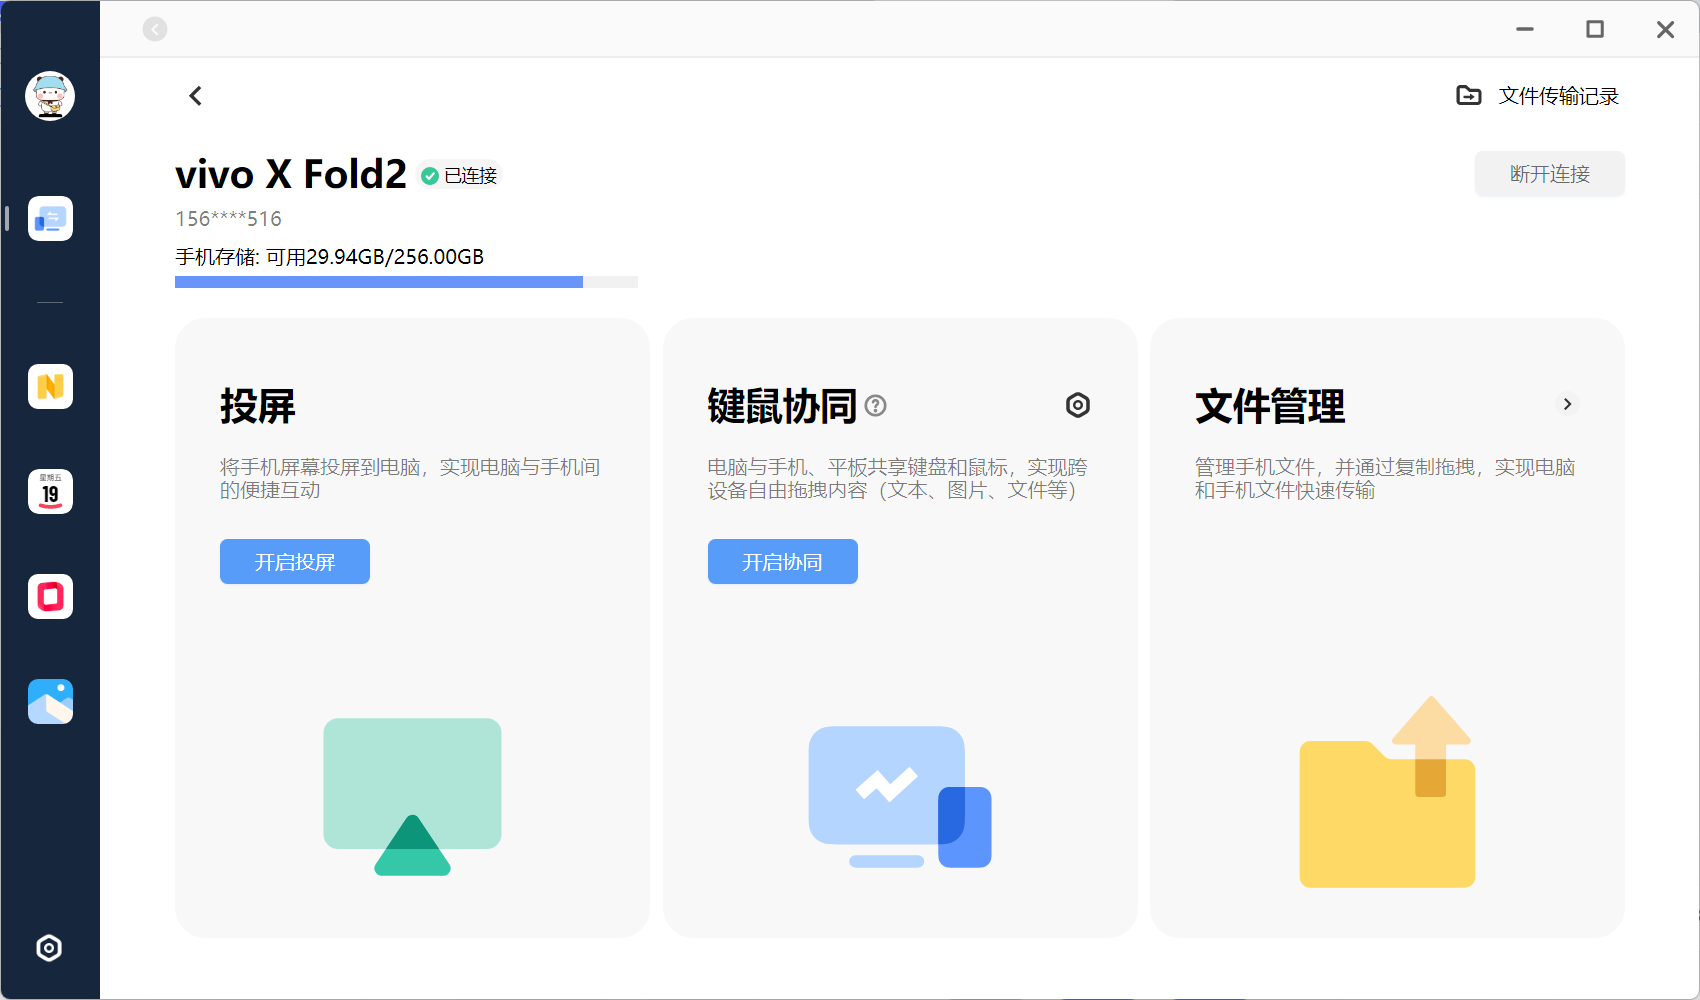Image resolution: width=1700 pixels, height=1000 pixels.
Task: Click the green 已连接 status badge
Action: pos(459,176)
